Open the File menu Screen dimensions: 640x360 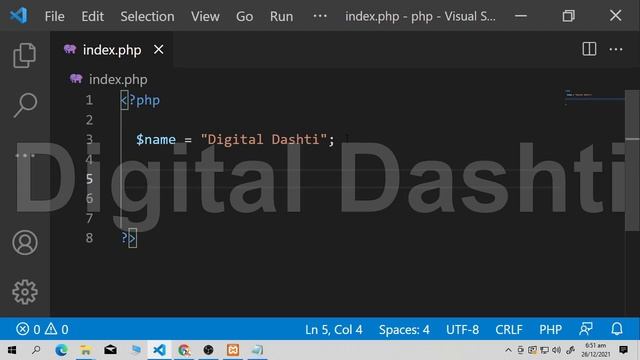pyautogui.click(x=54, y=16)
